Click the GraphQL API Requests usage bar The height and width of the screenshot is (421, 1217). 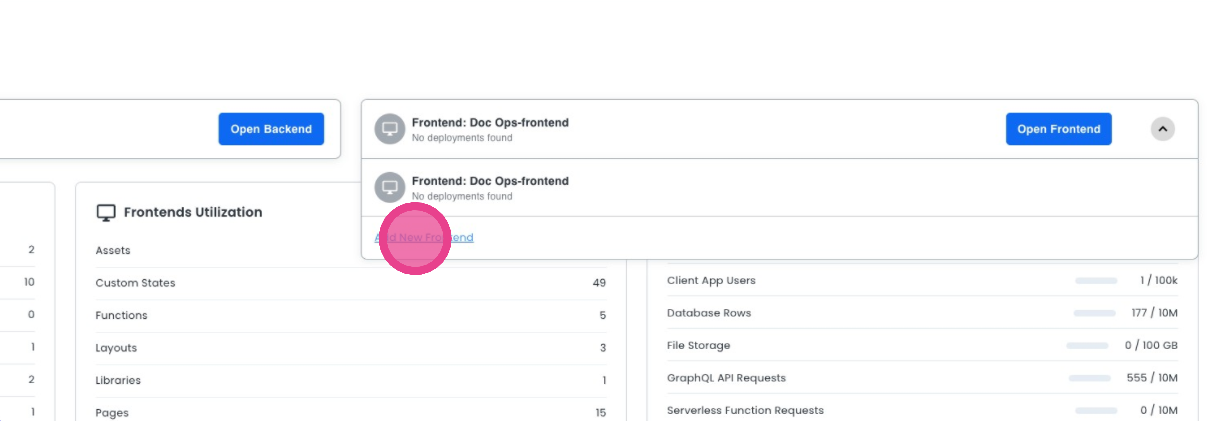click(x=1089, y=379)
